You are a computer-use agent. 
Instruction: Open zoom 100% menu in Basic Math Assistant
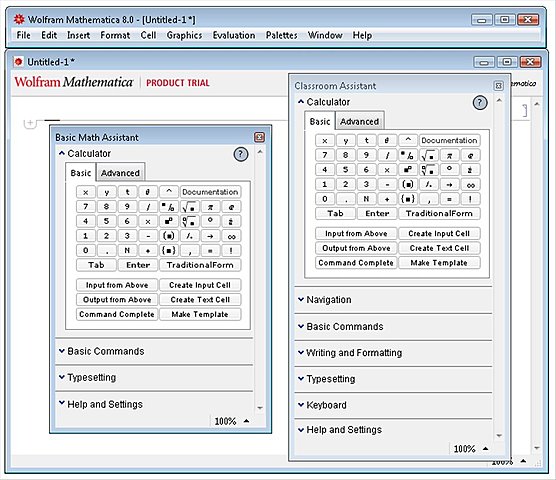pos(232,421)
